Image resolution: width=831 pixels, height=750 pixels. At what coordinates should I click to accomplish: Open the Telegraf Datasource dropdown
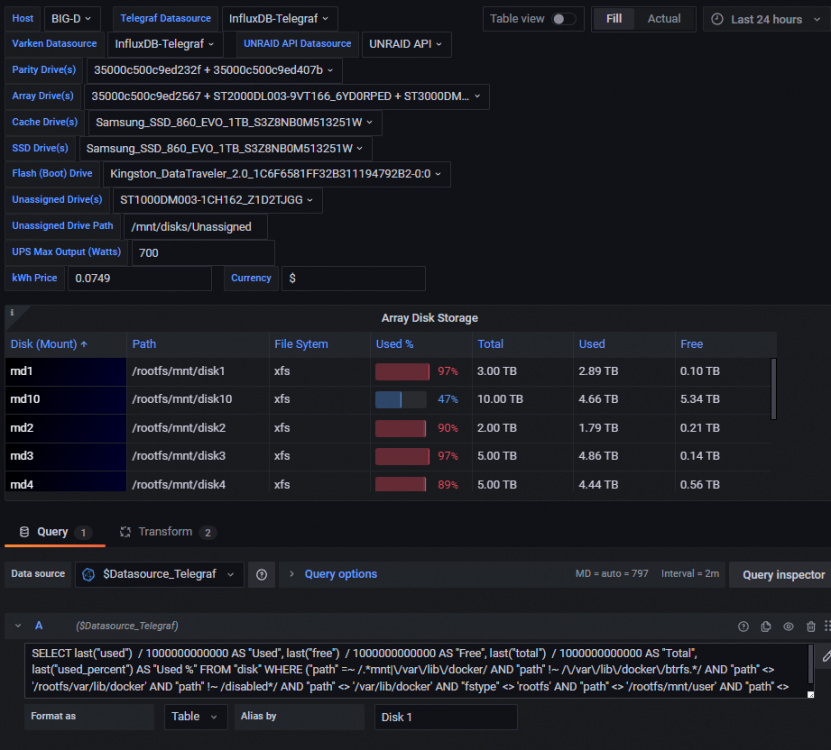click(279, 19)
